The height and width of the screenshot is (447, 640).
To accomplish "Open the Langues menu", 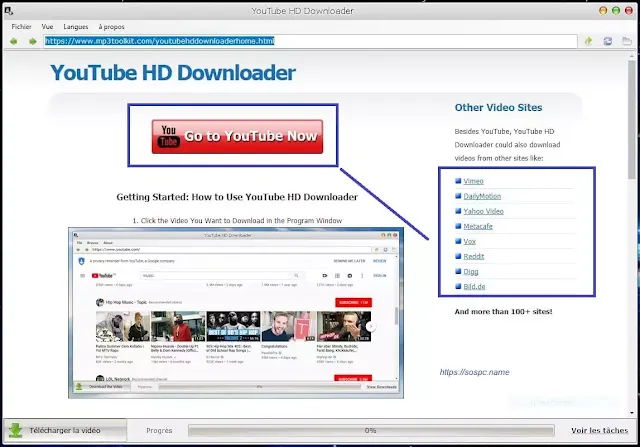I will [x=76, y=27].
